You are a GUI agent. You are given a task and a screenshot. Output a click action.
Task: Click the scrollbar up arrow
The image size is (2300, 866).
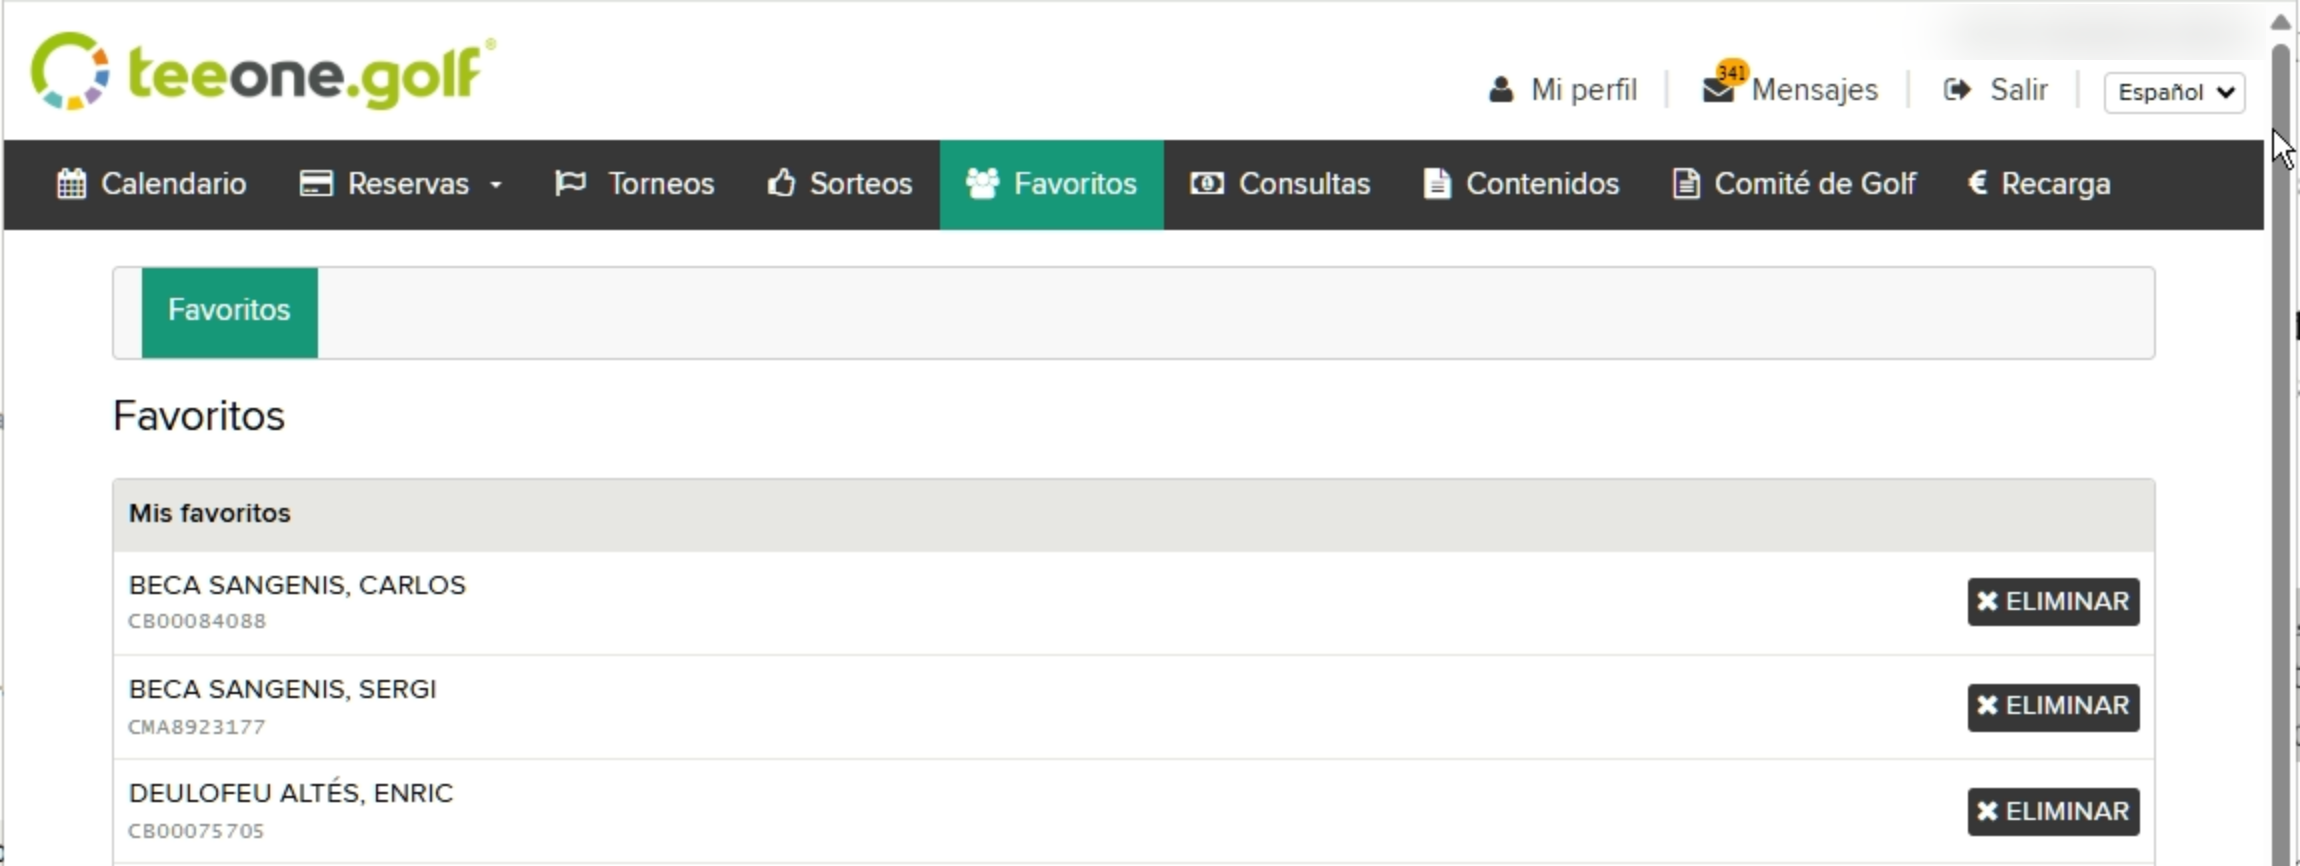2281,22
